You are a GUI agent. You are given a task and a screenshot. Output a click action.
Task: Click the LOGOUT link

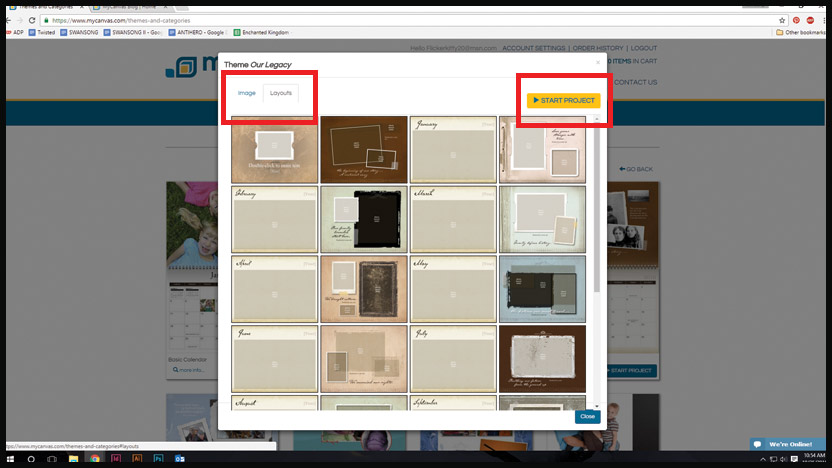(x=644, y=48)
